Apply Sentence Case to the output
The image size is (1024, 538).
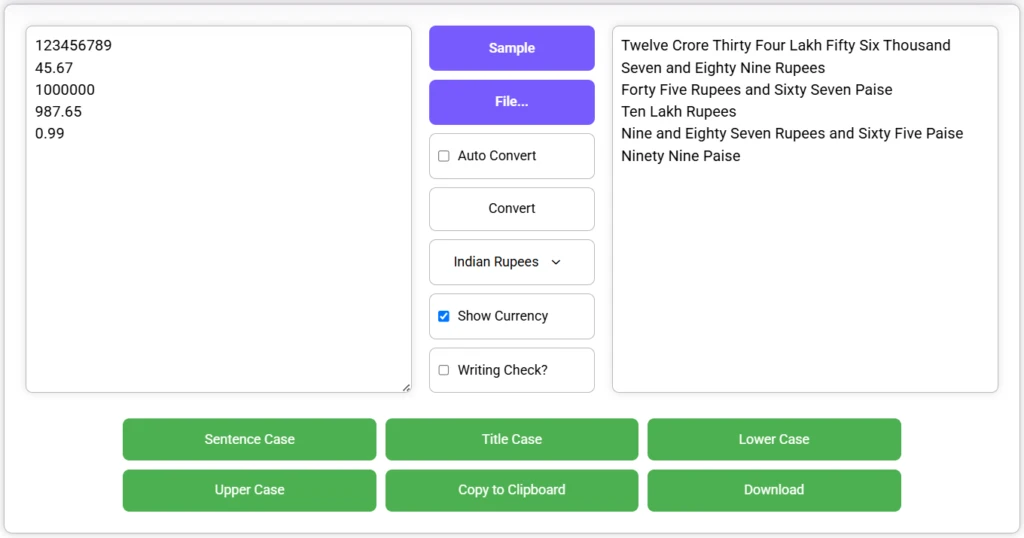pyautogui.click(x=249, y=439)
